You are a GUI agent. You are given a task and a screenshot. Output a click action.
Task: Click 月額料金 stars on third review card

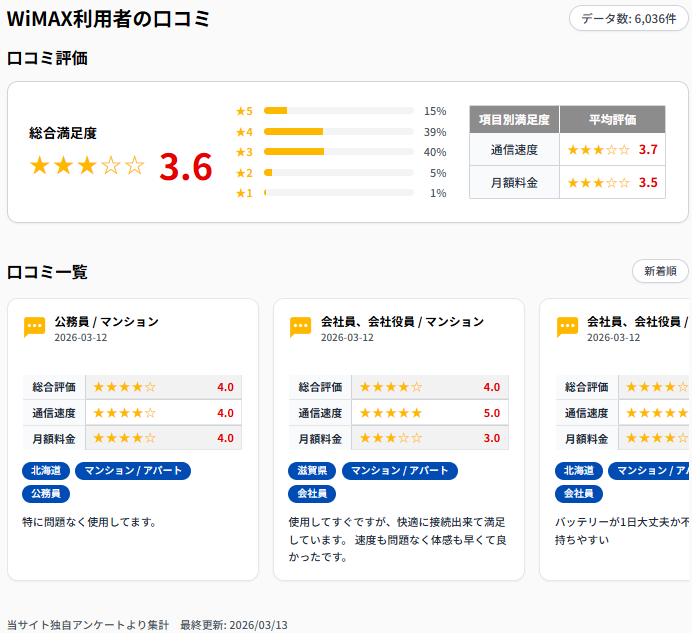pos(657,438)
